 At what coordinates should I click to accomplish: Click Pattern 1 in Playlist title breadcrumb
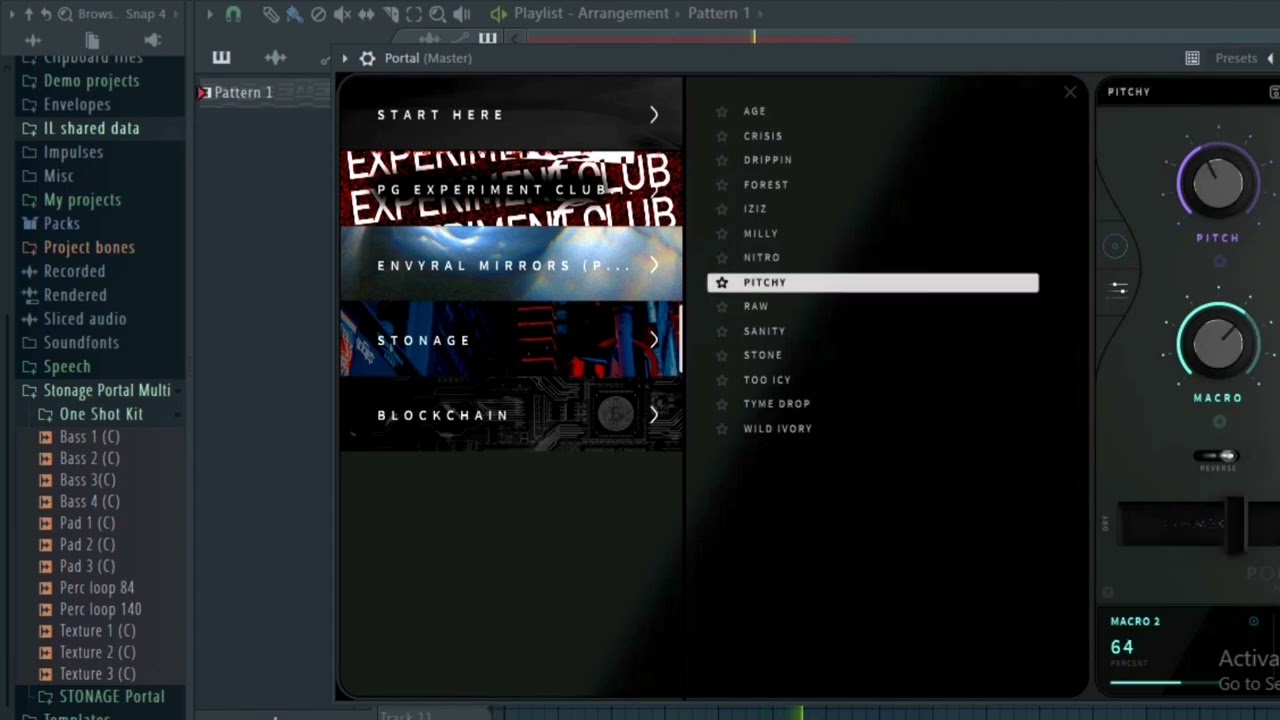718,14
